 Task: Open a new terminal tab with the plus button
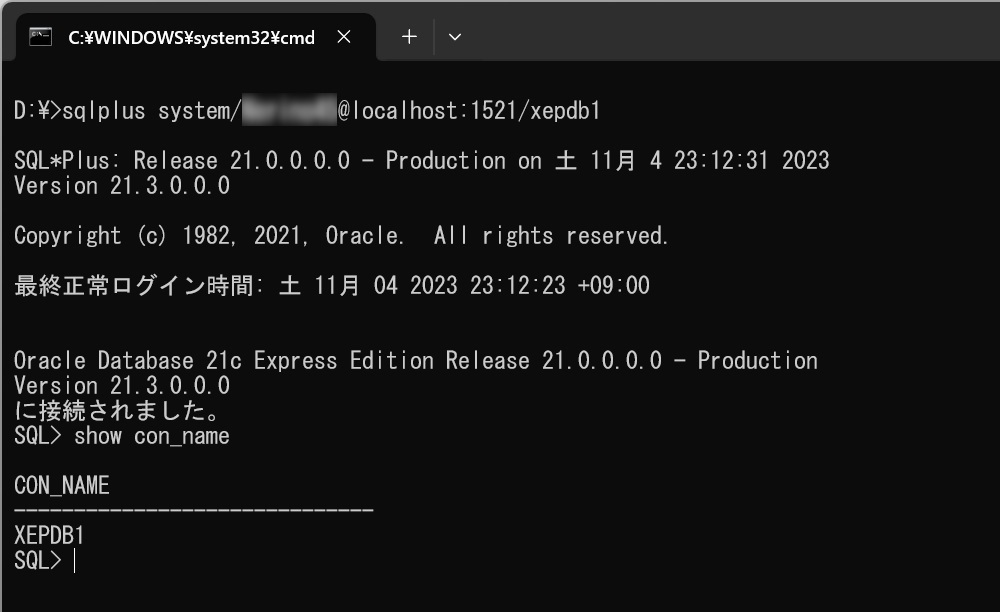click(408, 36)
